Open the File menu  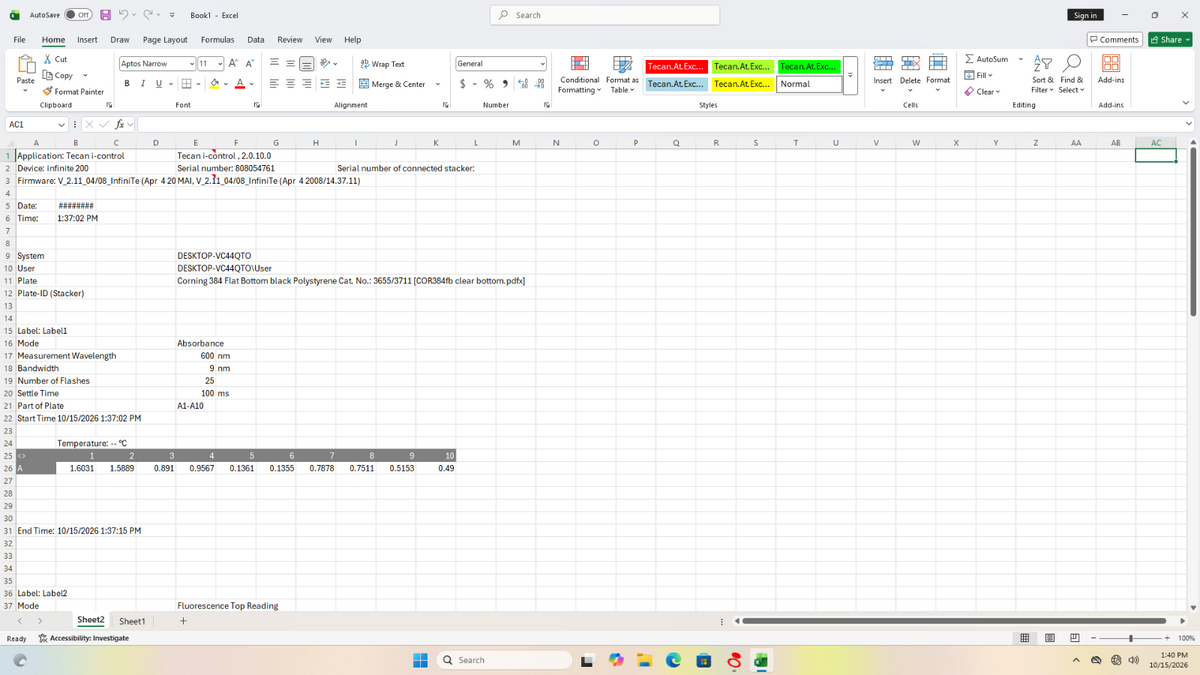pos(20,39)
